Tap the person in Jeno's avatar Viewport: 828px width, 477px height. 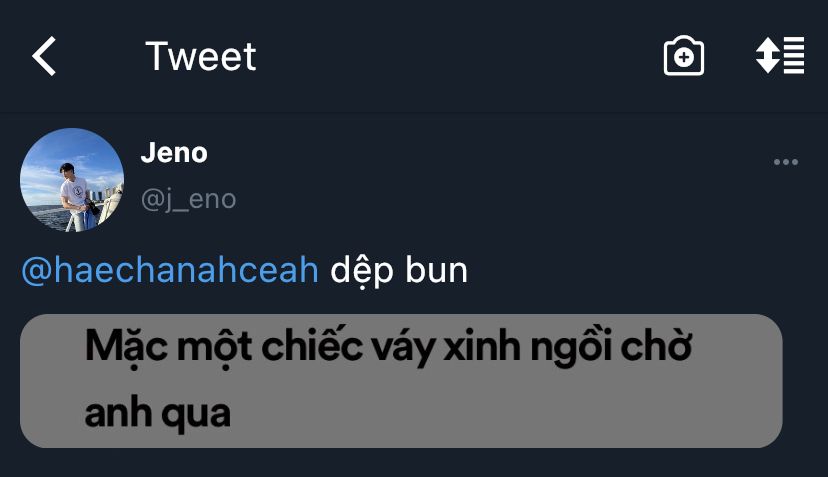tap(77, 197)
